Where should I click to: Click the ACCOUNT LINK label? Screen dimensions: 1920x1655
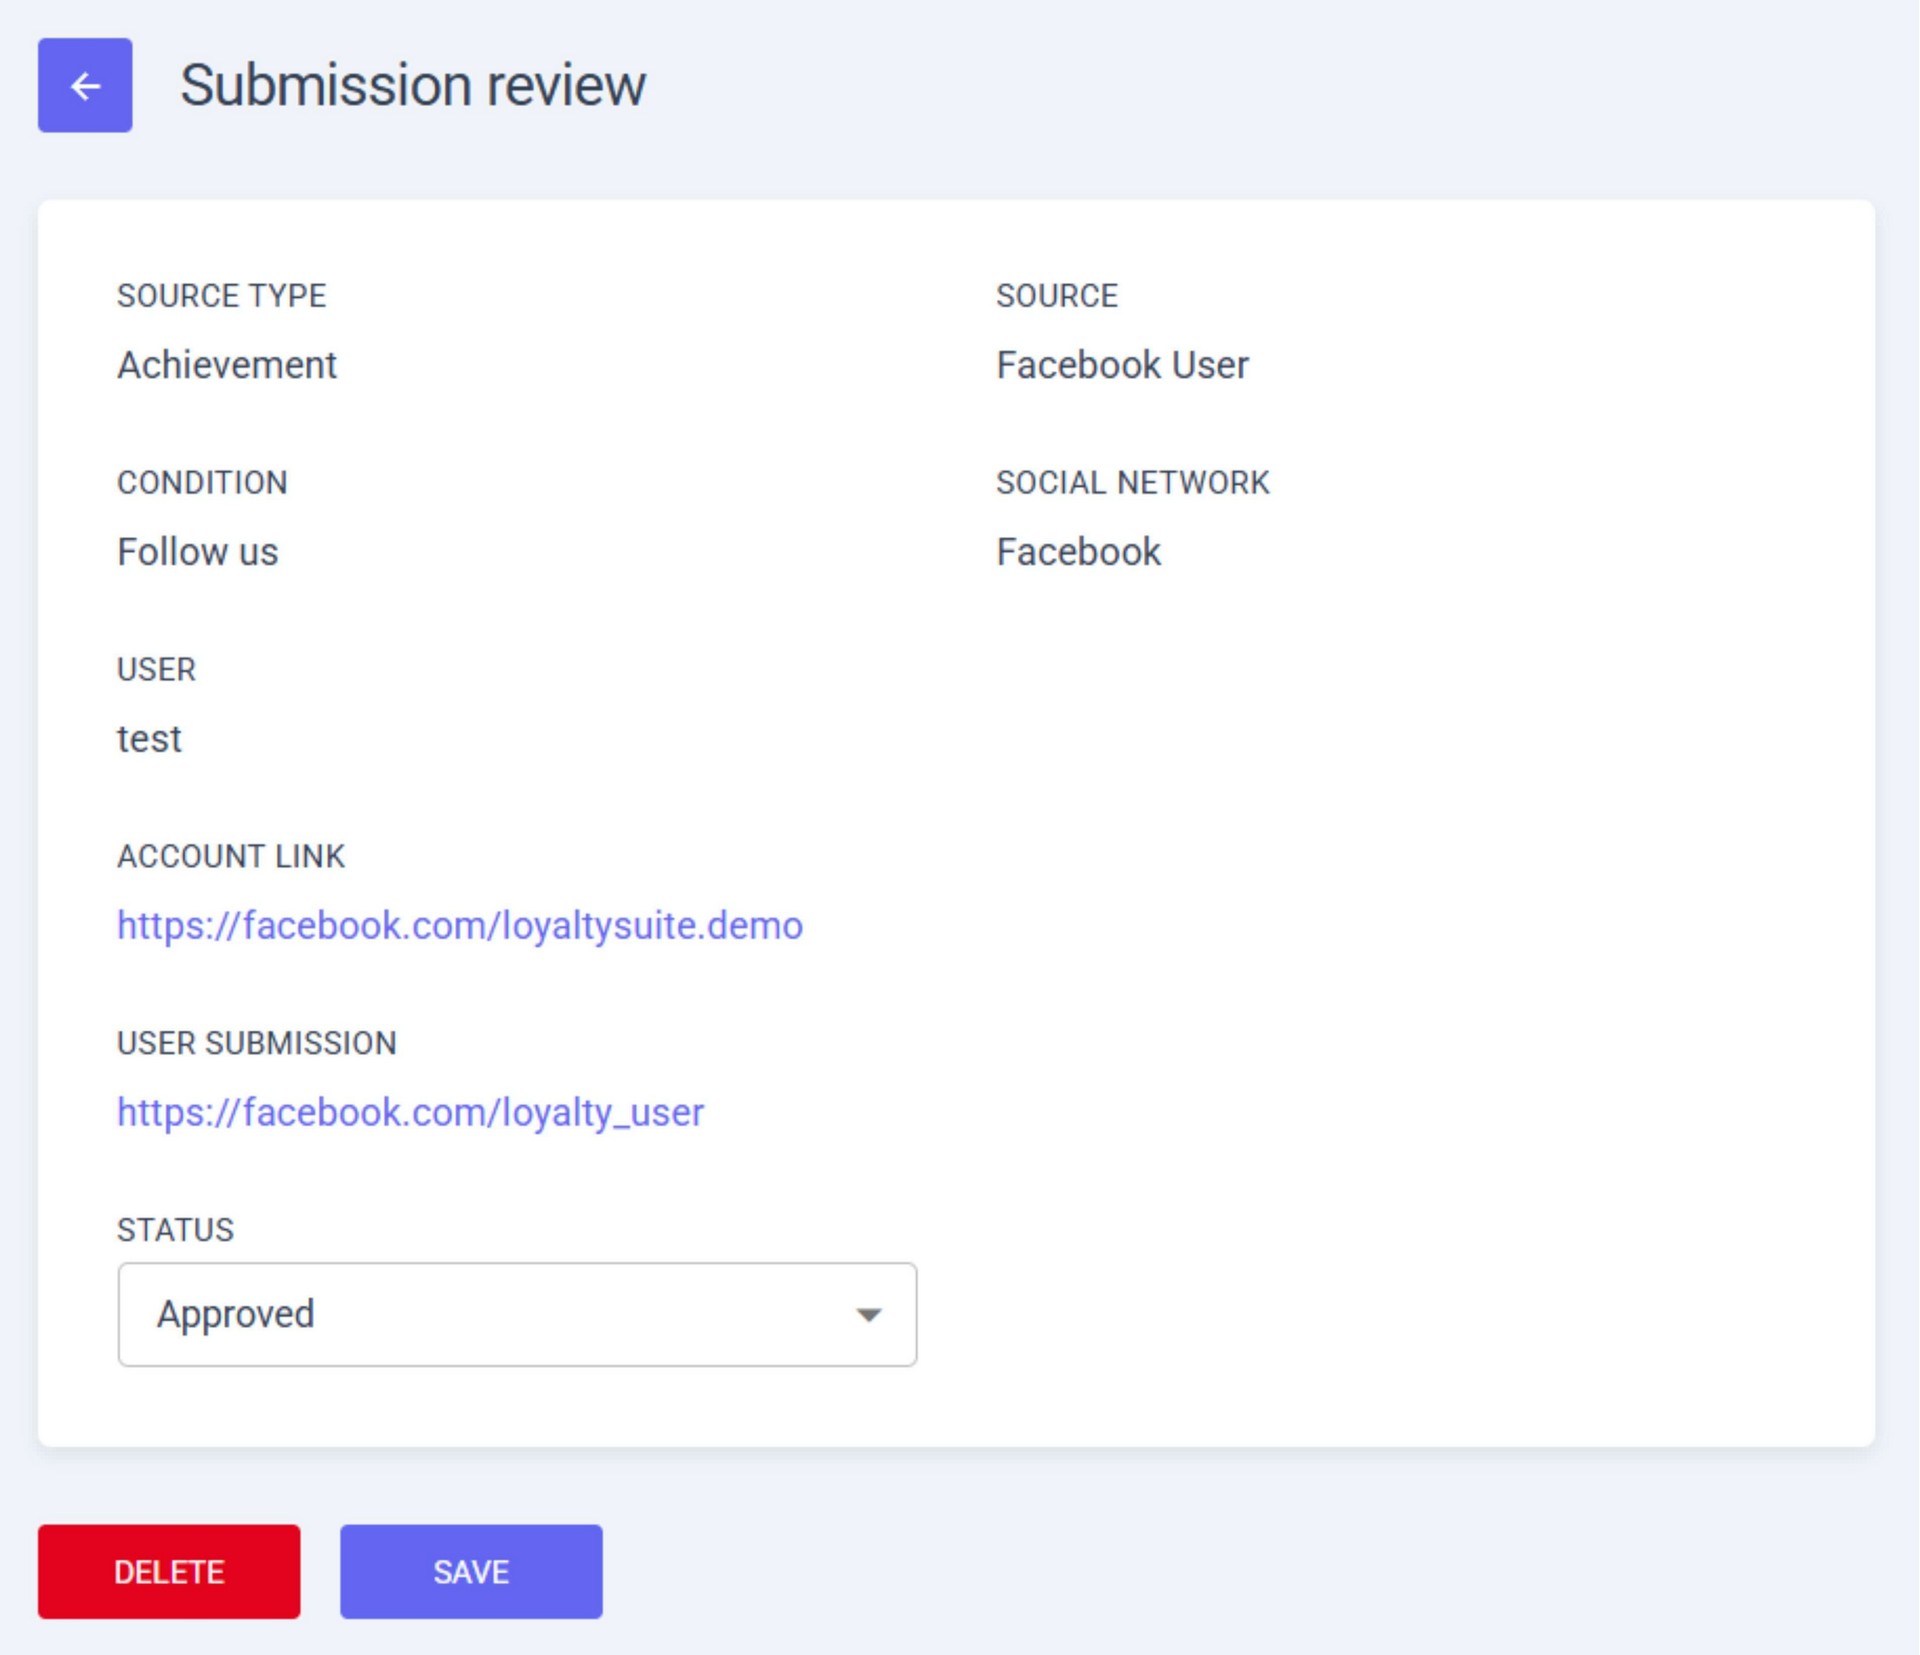[230, 856]
